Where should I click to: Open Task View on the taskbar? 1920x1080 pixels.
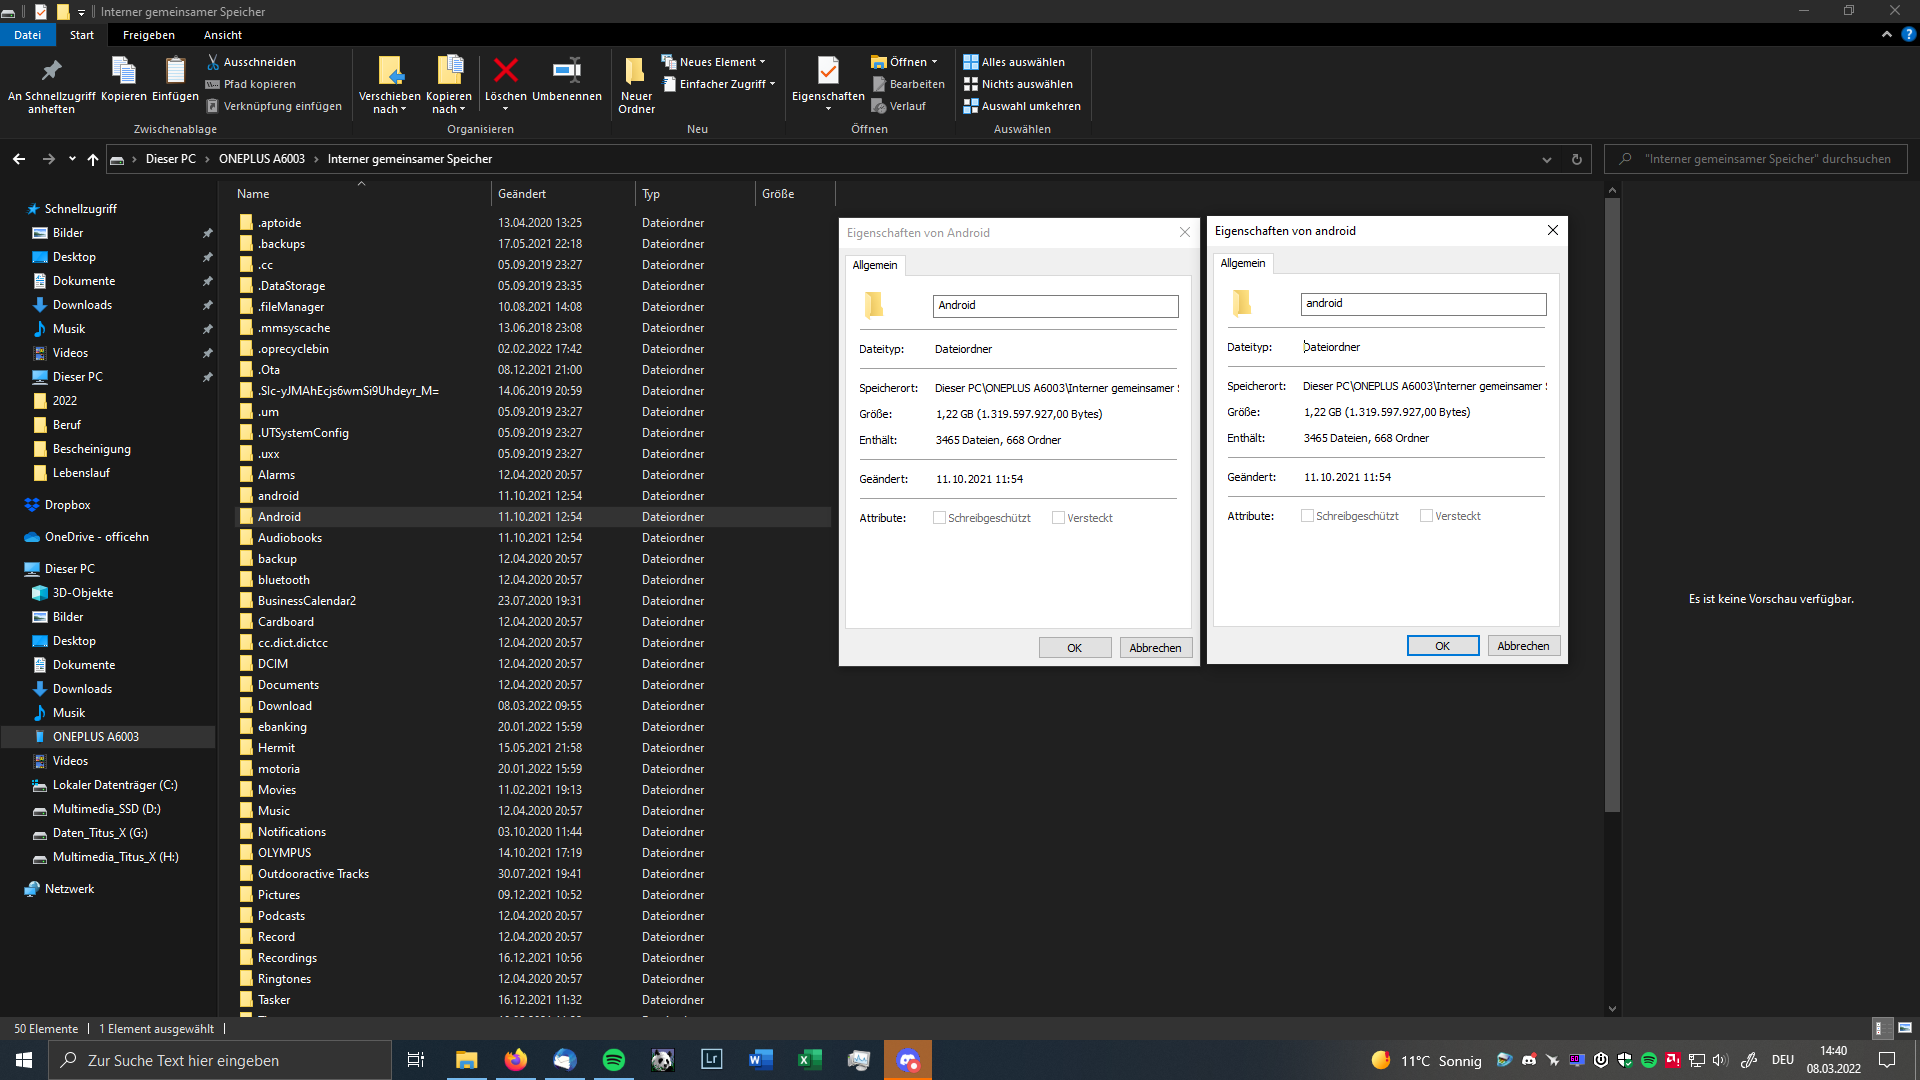(x=416, y=1060)
